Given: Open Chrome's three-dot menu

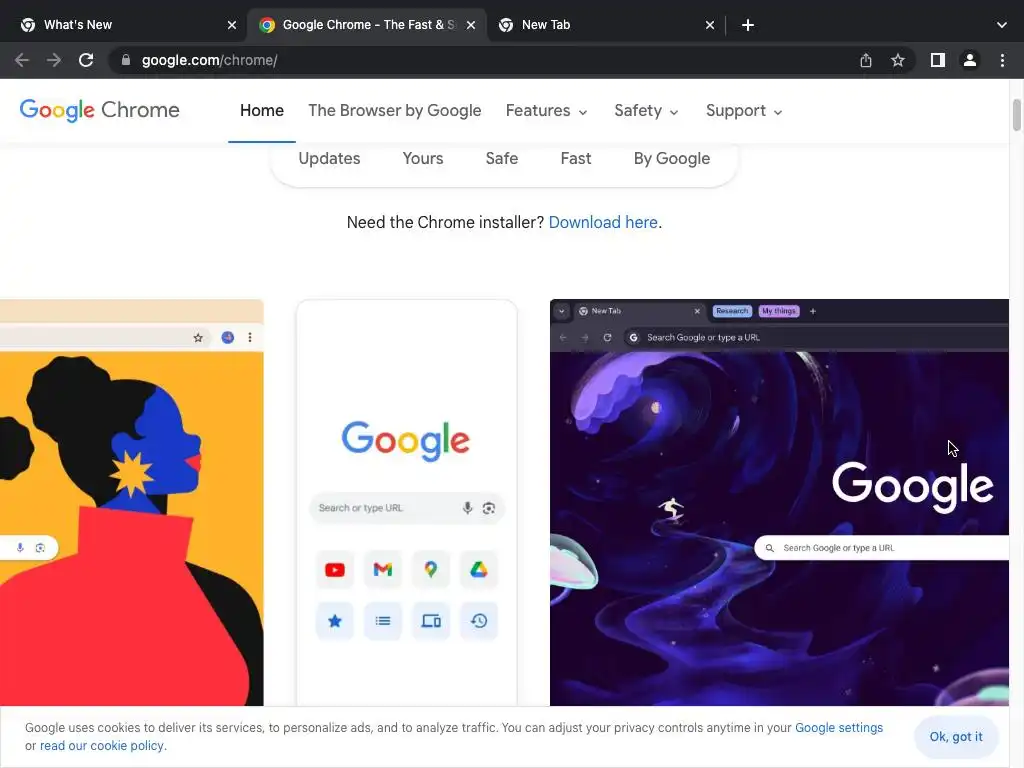Looking at the screenshot, I should 1002,60.
